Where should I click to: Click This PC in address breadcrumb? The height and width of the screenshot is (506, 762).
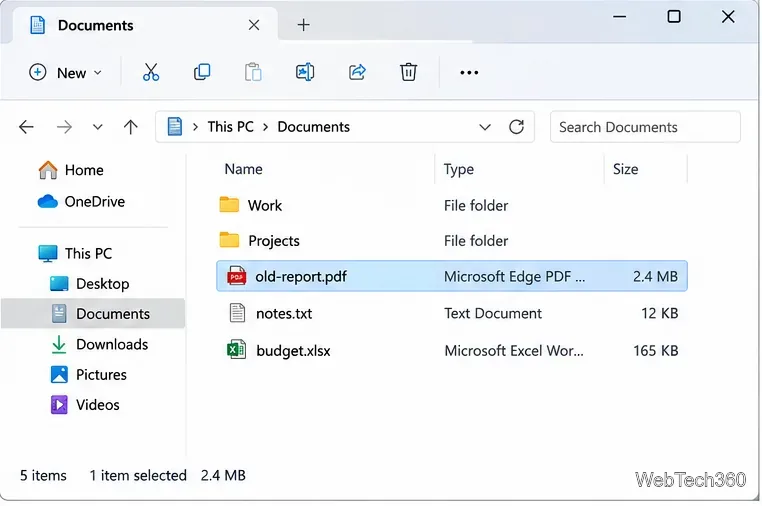coord(230,126)
